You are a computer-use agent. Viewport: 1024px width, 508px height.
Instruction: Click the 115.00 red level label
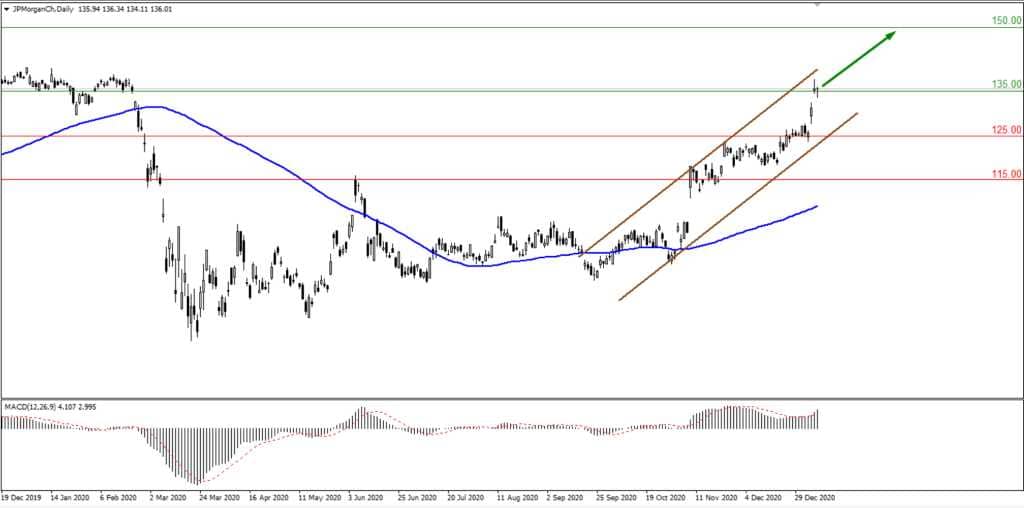pos(1005,174)
